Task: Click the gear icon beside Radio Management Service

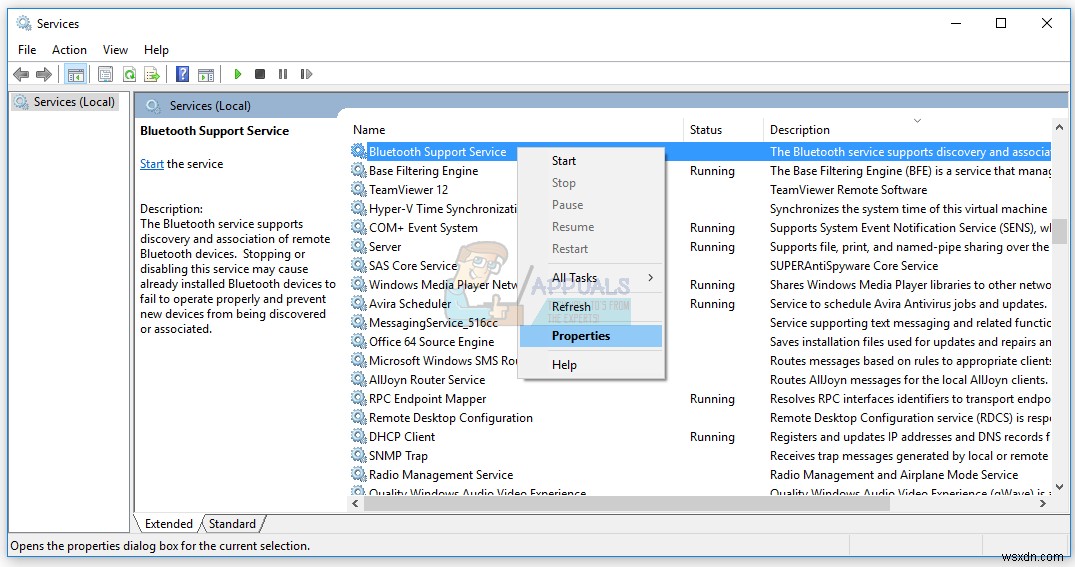Action: [359, 474]
